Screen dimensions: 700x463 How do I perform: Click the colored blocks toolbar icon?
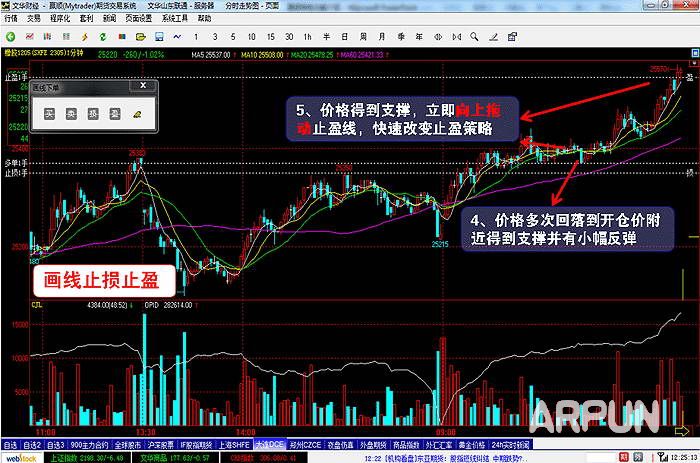pyautogui.click(x=122, y=37)
